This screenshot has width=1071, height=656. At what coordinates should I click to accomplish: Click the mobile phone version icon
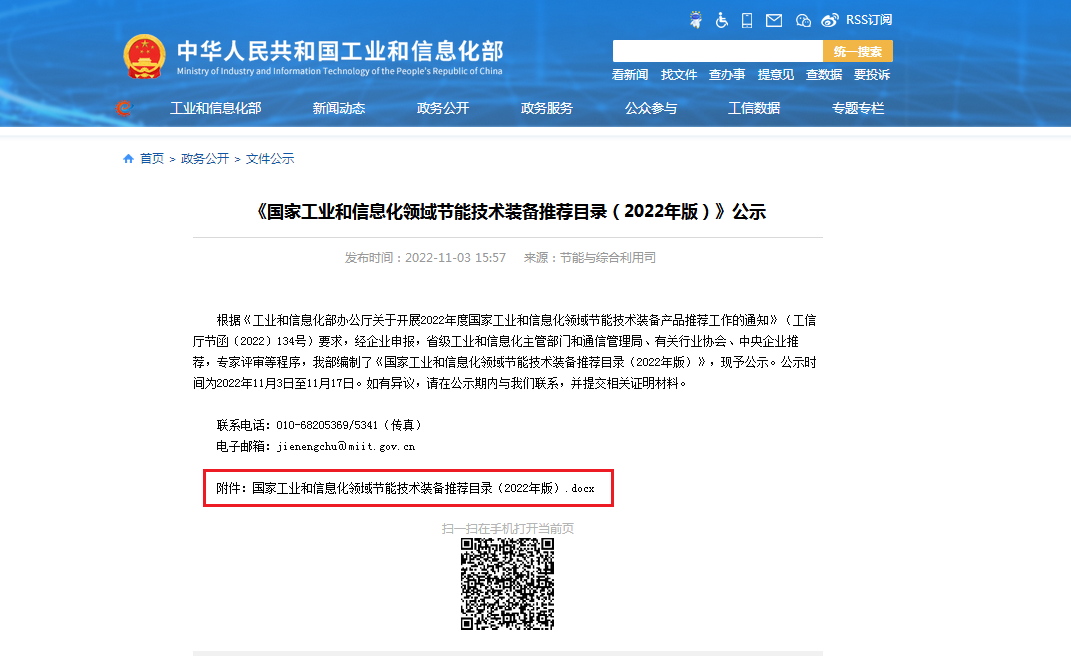coord(747,20)
